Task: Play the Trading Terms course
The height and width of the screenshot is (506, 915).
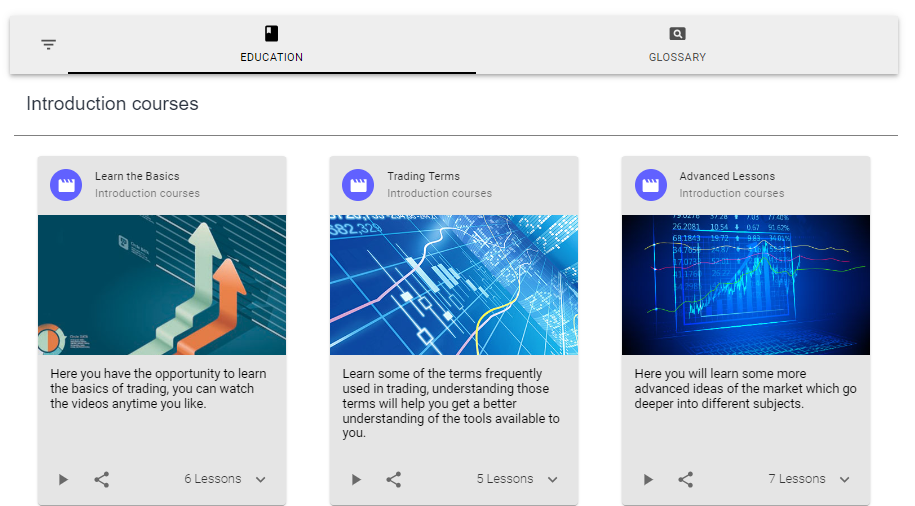Action: (355, 480)
